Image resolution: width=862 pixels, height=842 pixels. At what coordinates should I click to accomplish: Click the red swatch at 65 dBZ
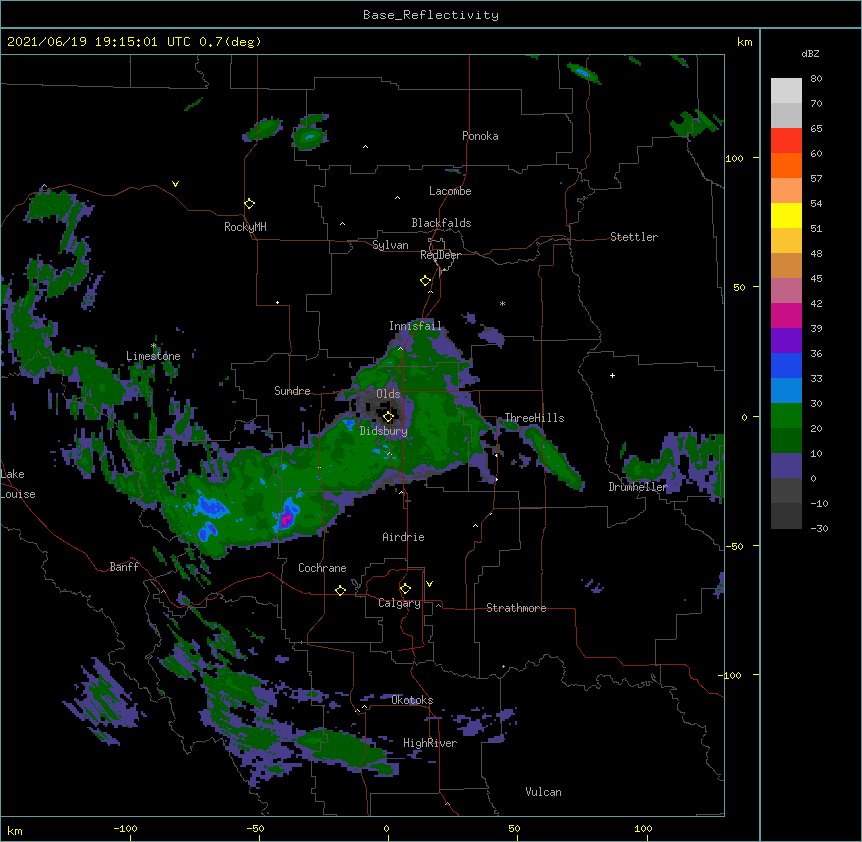coord(786,141)
